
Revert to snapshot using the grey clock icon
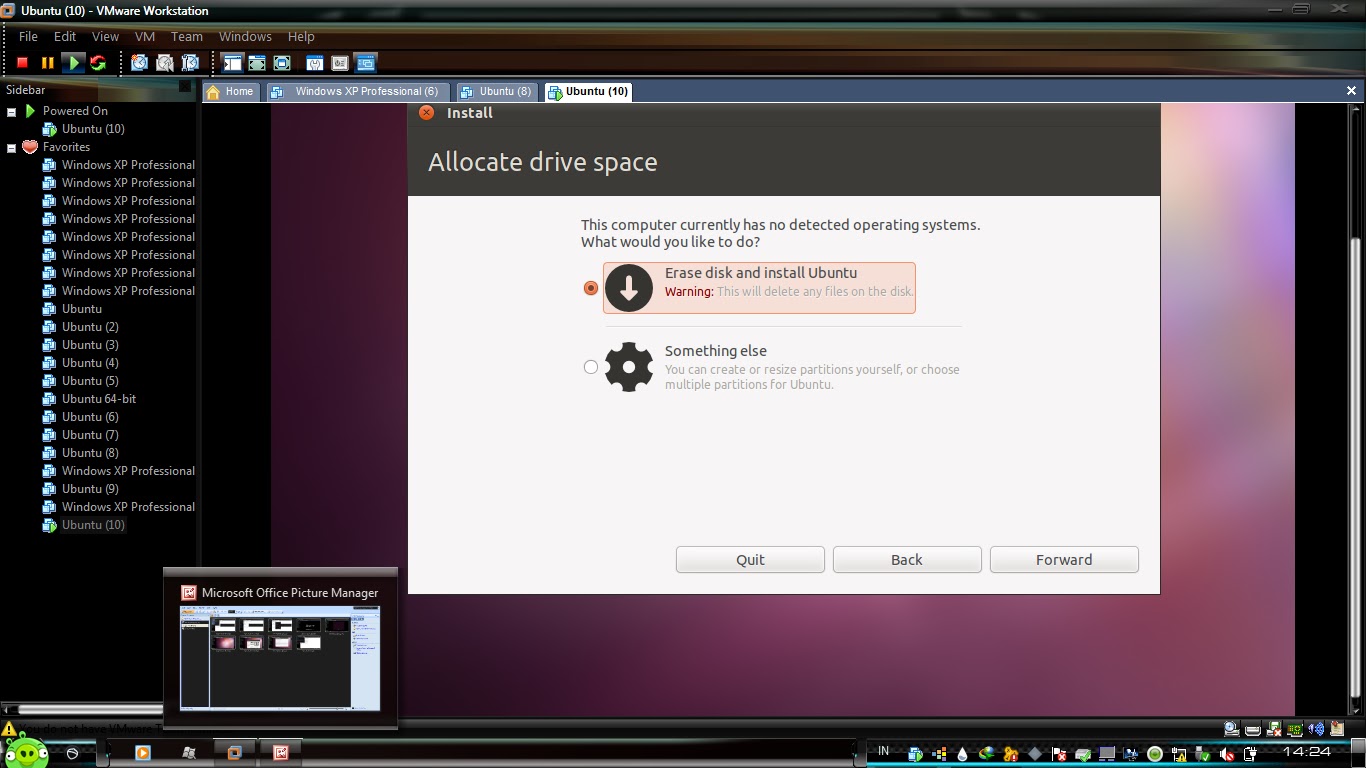pos(164,63)
